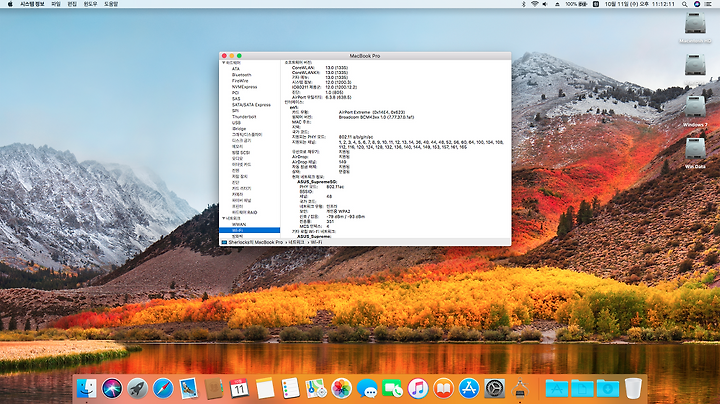Open App Store icon in Dock
Image resolution: width=720 pixels, height=404 pixels.
coord(469,388)
